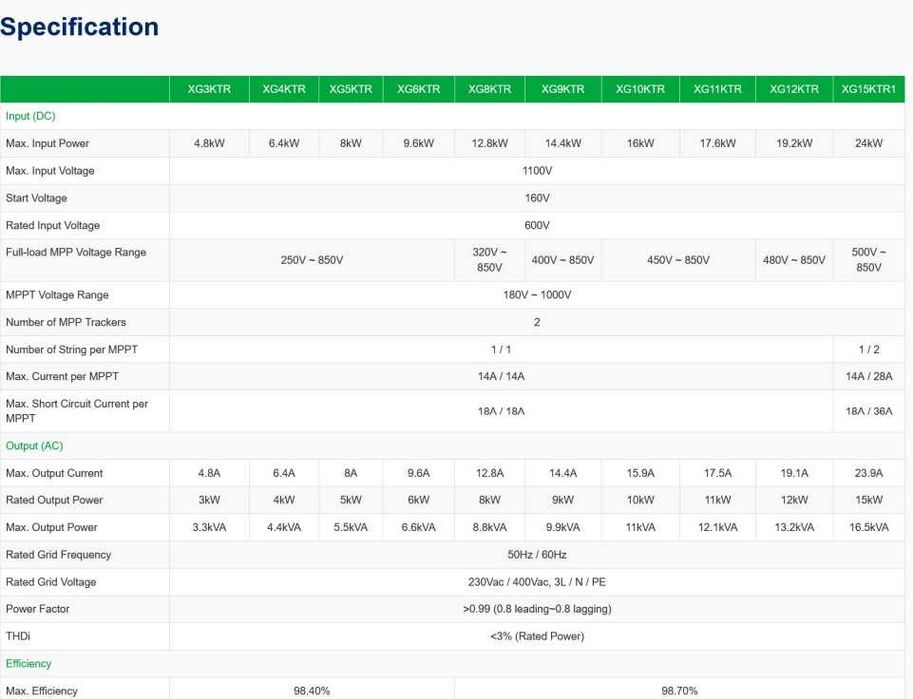Click the 14A / 28A current cell
The width and height of the screenshot is (913, 699).
pyautogui.click(x=869, y=376)
